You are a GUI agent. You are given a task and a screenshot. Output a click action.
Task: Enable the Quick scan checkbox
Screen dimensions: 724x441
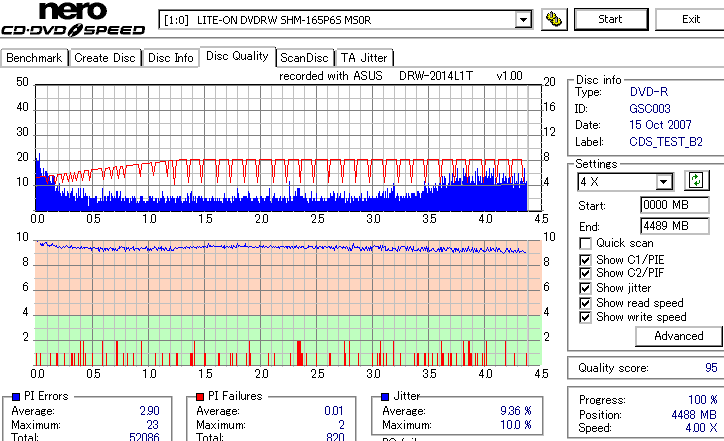[x=585, y=243]
